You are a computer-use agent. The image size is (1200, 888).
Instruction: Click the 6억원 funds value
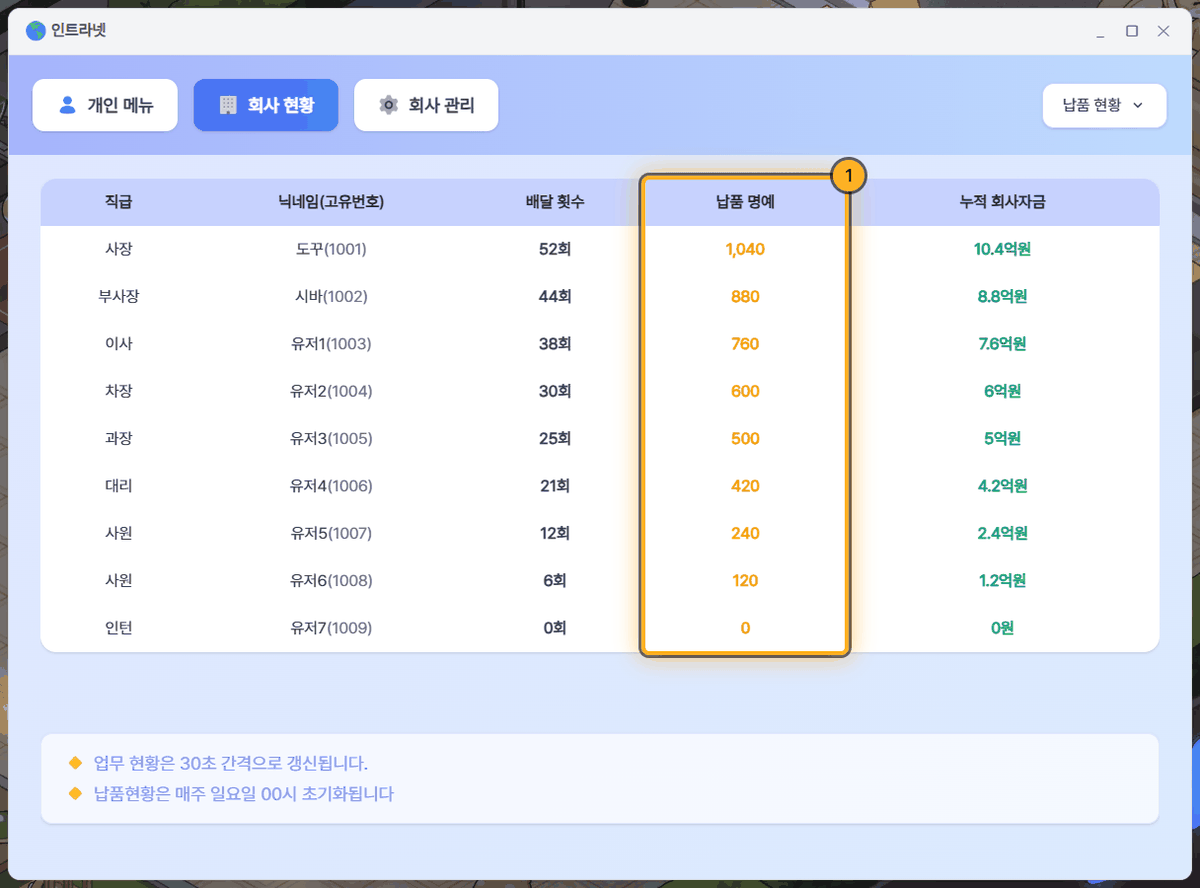(1003, 391)
